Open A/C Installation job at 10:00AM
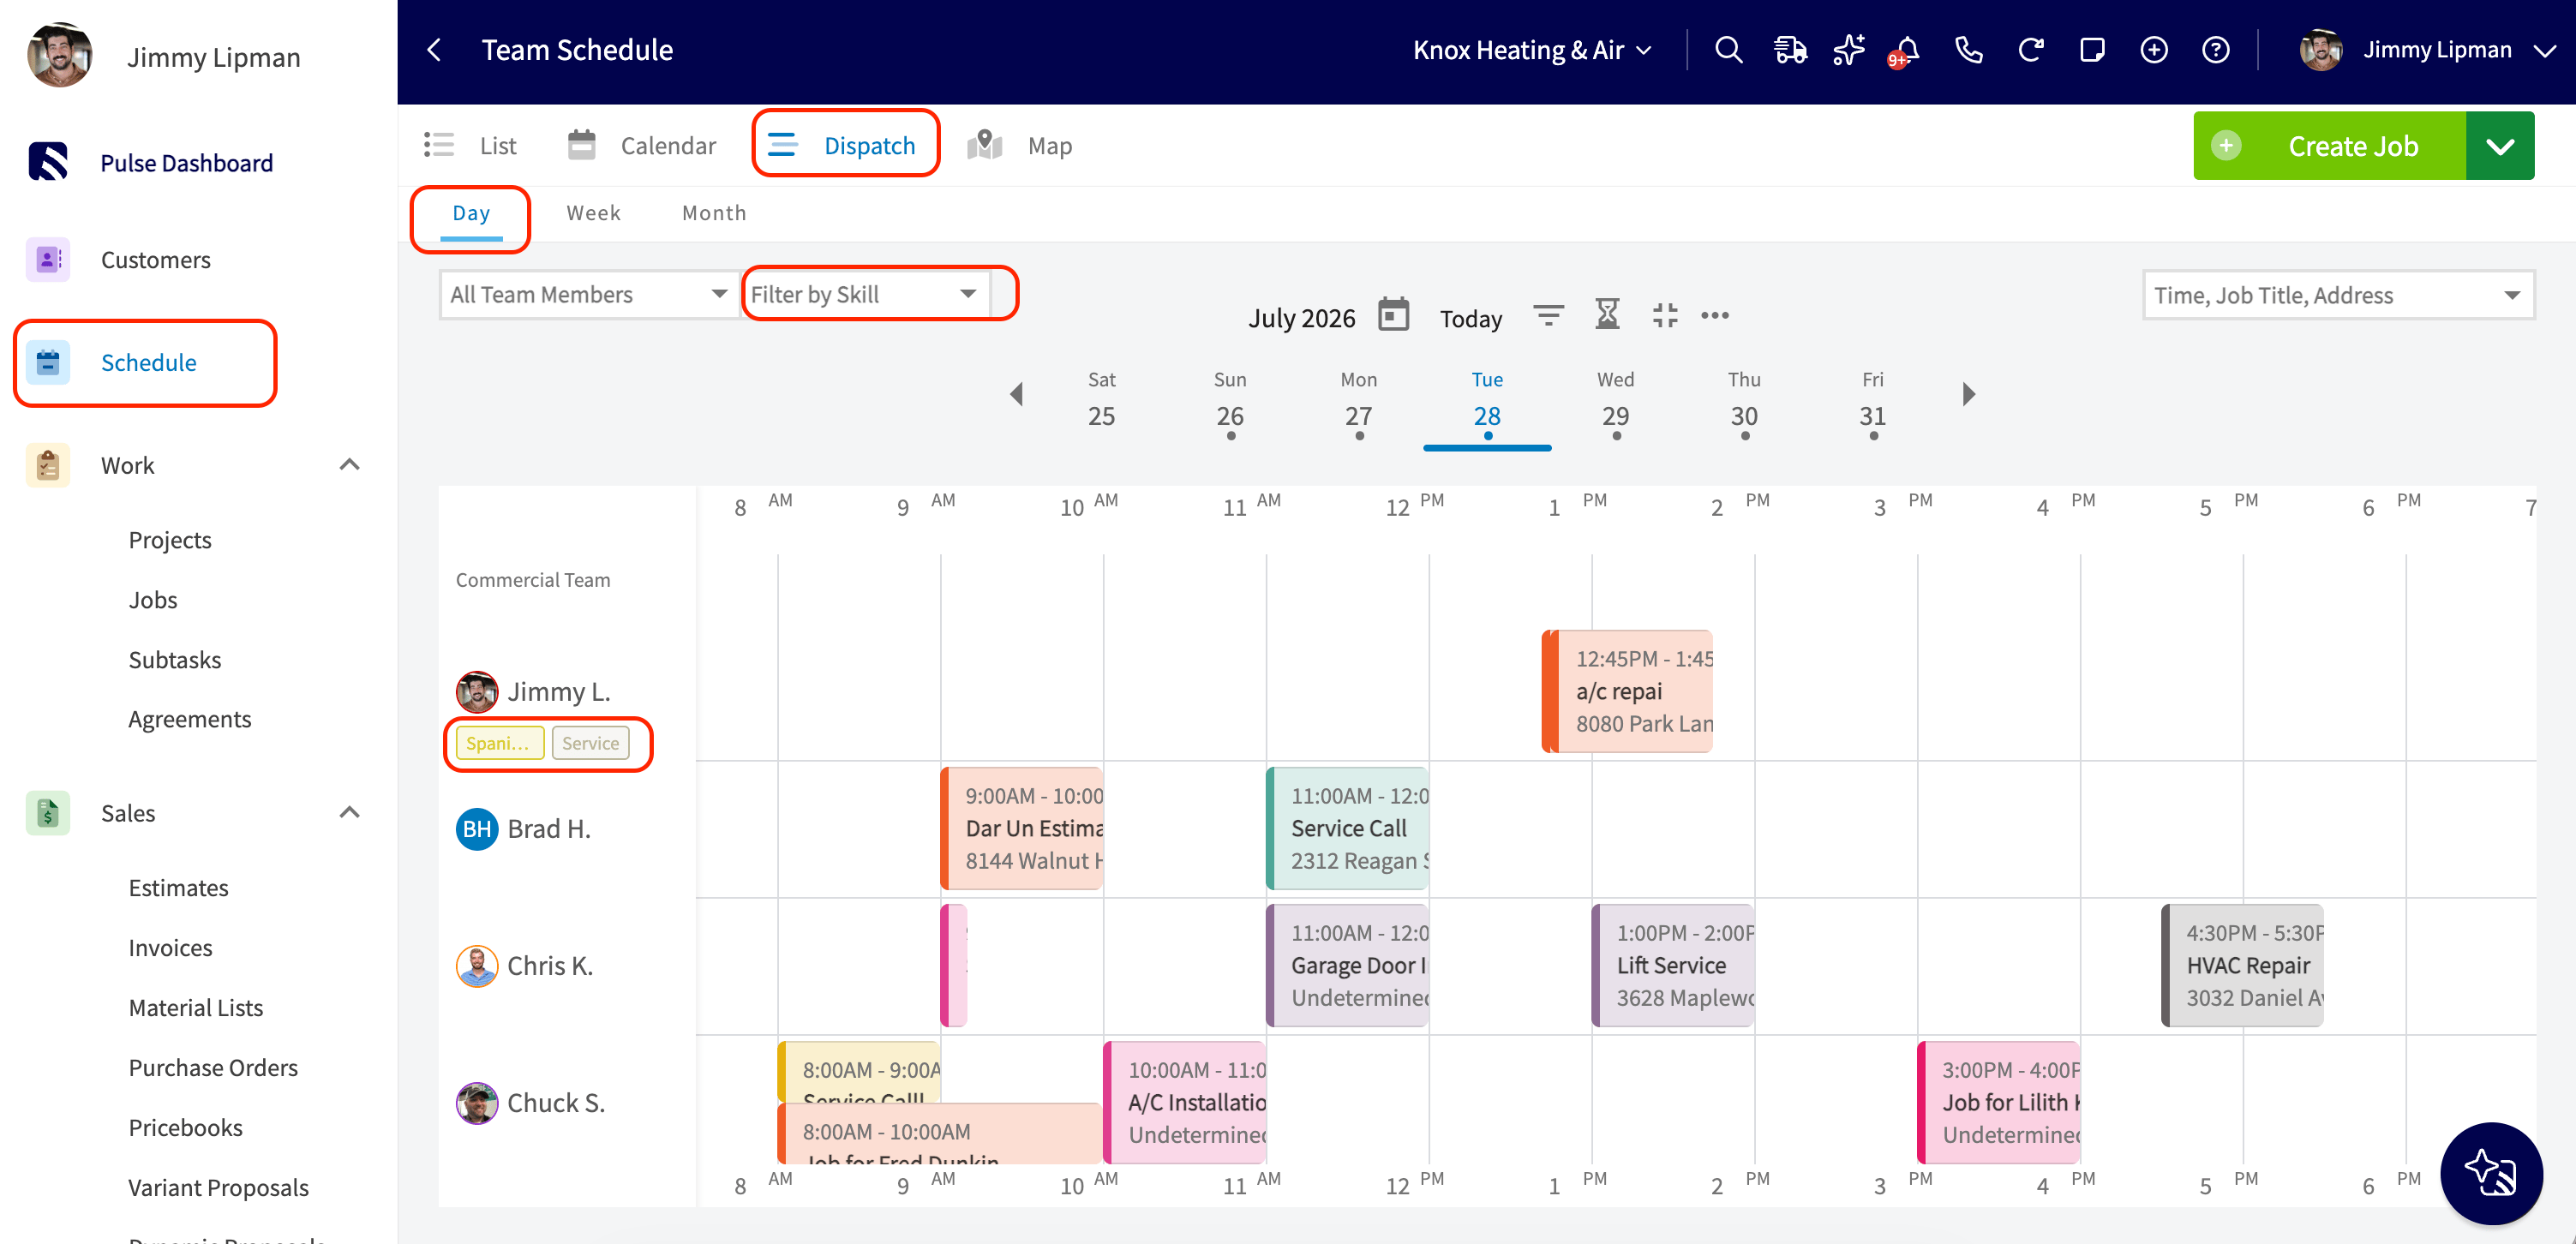This screenshot has height=1244, width=2576. point(1185,1102)
